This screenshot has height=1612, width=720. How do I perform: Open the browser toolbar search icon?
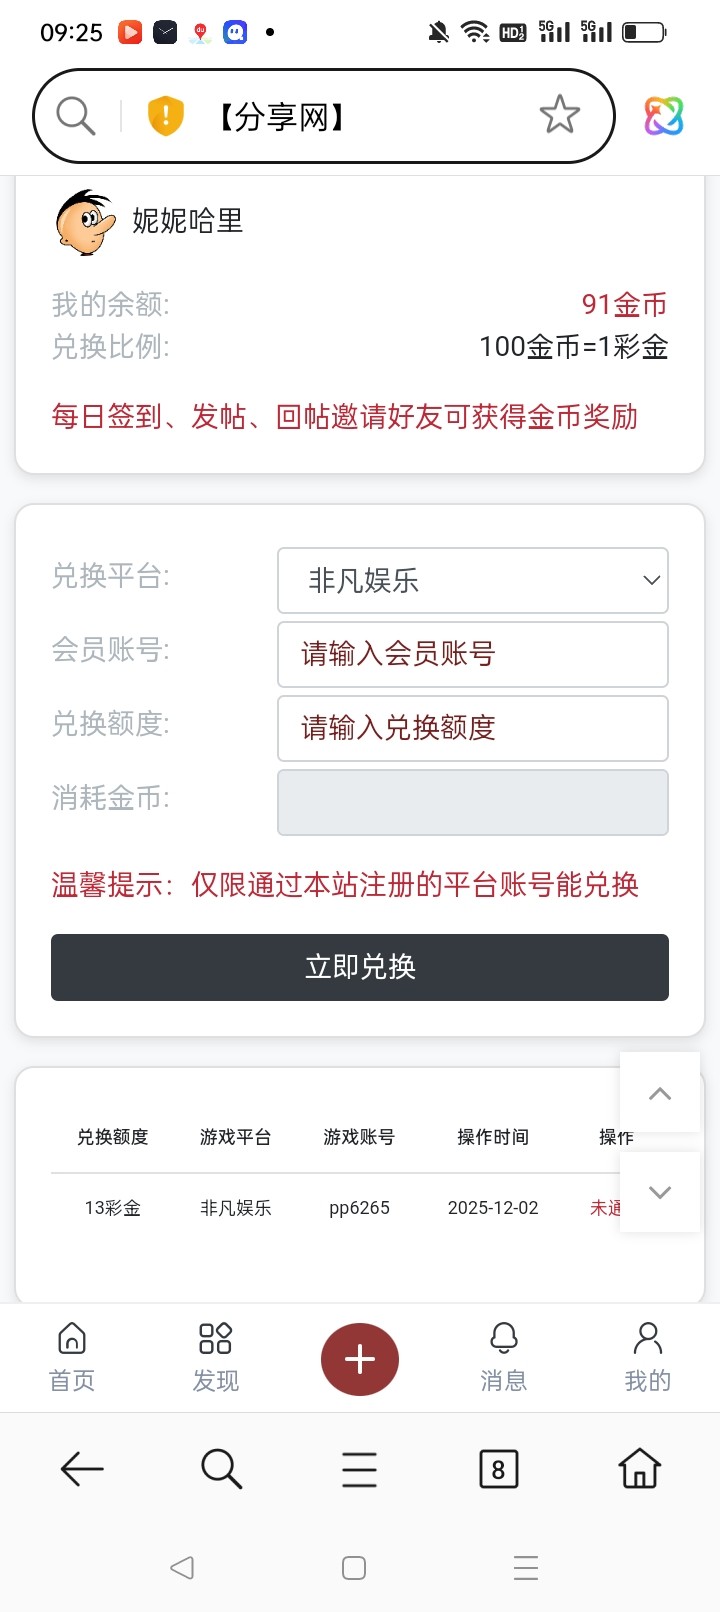221,1469
